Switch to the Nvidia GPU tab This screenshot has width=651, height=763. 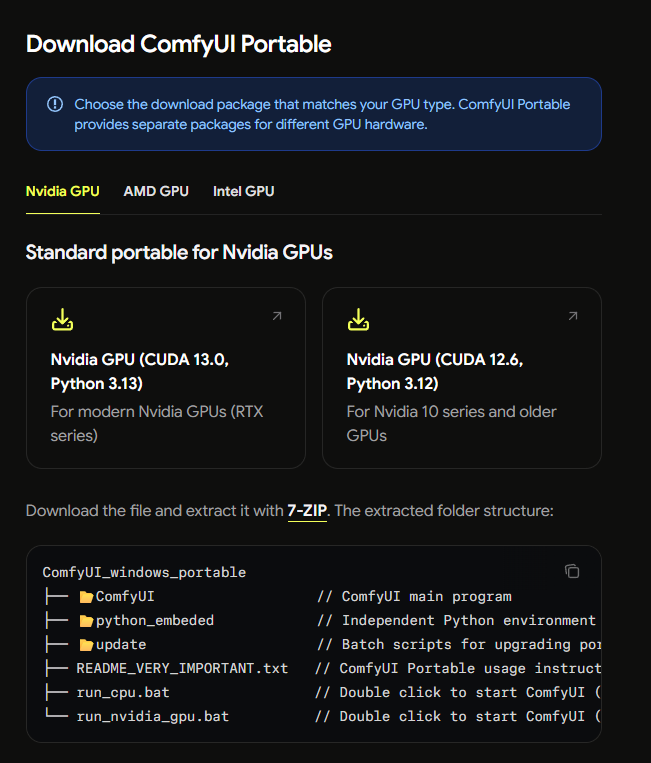62,191
